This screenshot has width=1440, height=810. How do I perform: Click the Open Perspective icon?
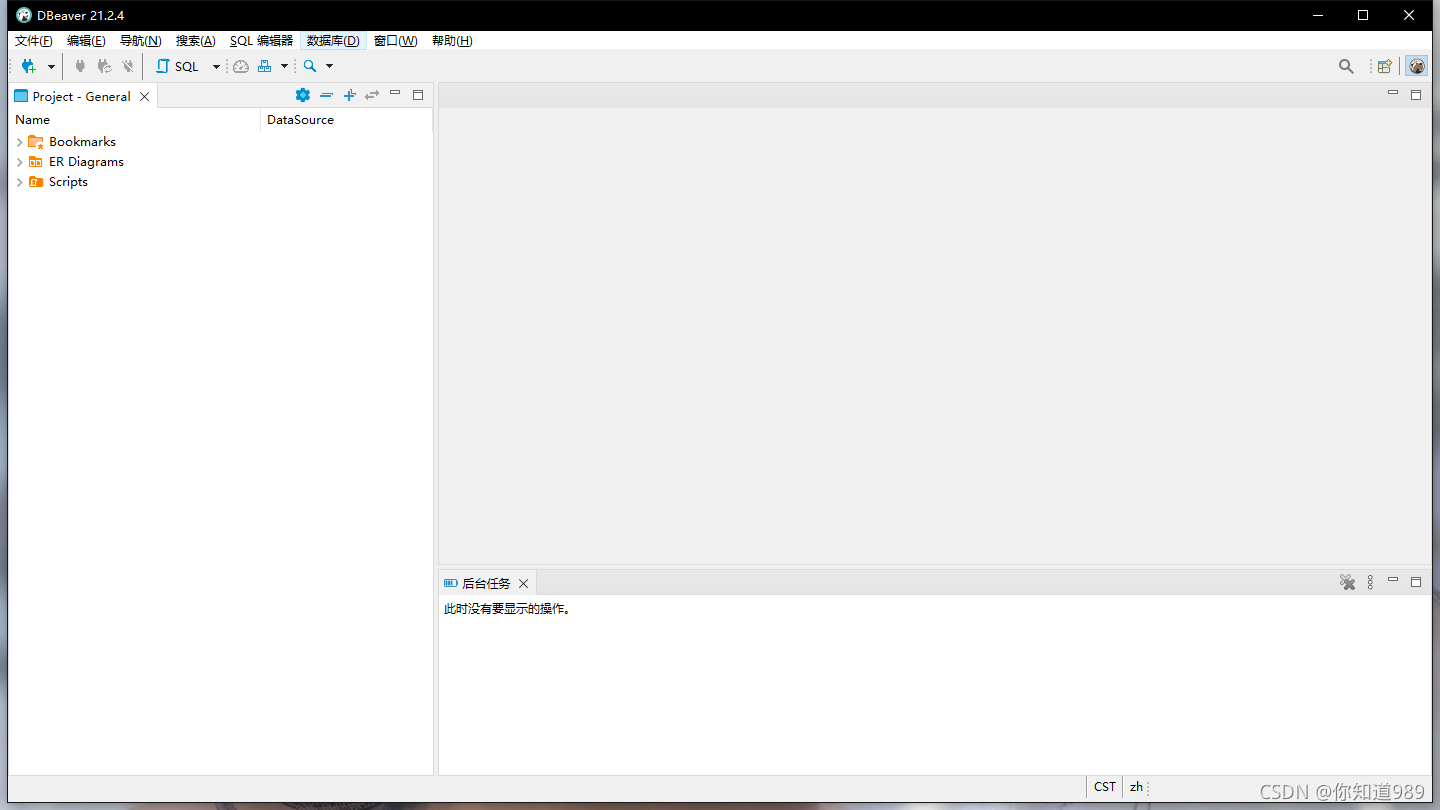pyautogui.click(x=1385, y=66)
